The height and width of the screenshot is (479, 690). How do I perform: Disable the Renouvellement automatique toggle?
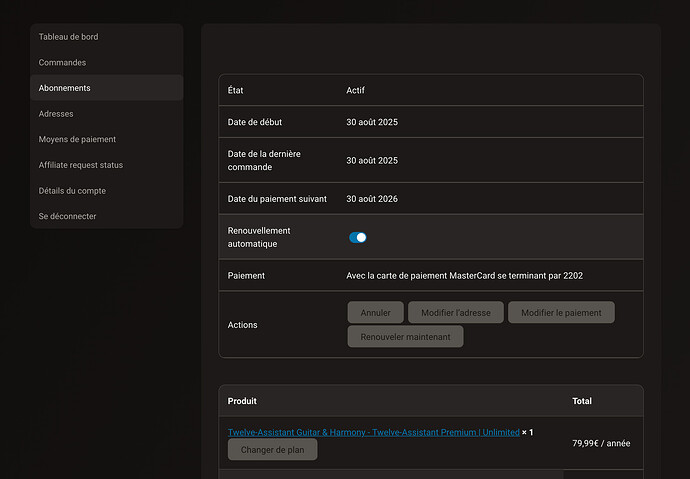pos(357,237)
